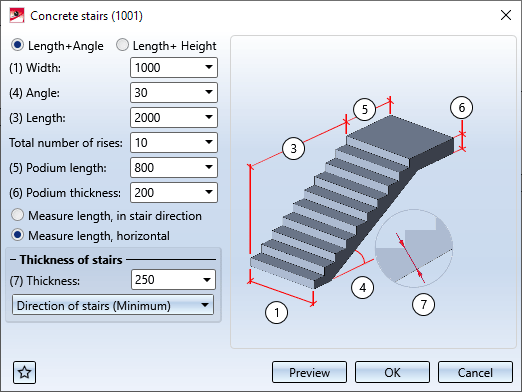The width and height of the screenshot is (522, 392).
Task: Click the Podium thickness field showing 200
Action: [x=174, y=193]
